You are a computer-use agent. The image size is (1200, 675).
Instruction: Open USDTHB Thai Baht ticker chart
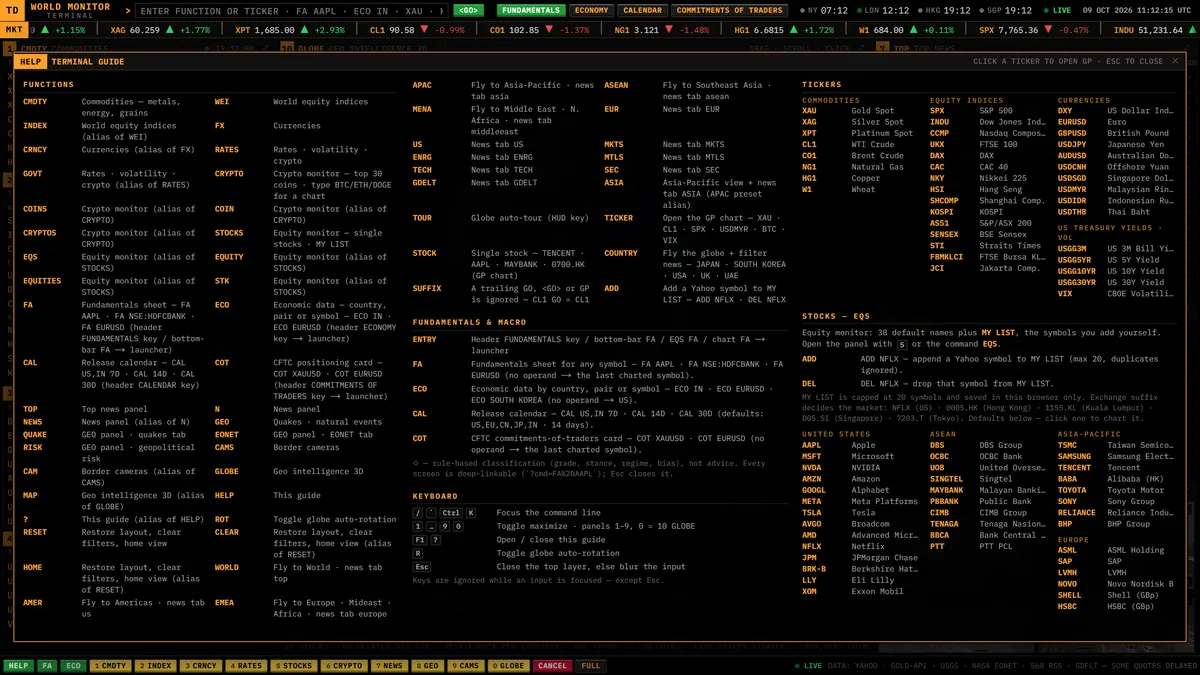tap(1115, 212)
